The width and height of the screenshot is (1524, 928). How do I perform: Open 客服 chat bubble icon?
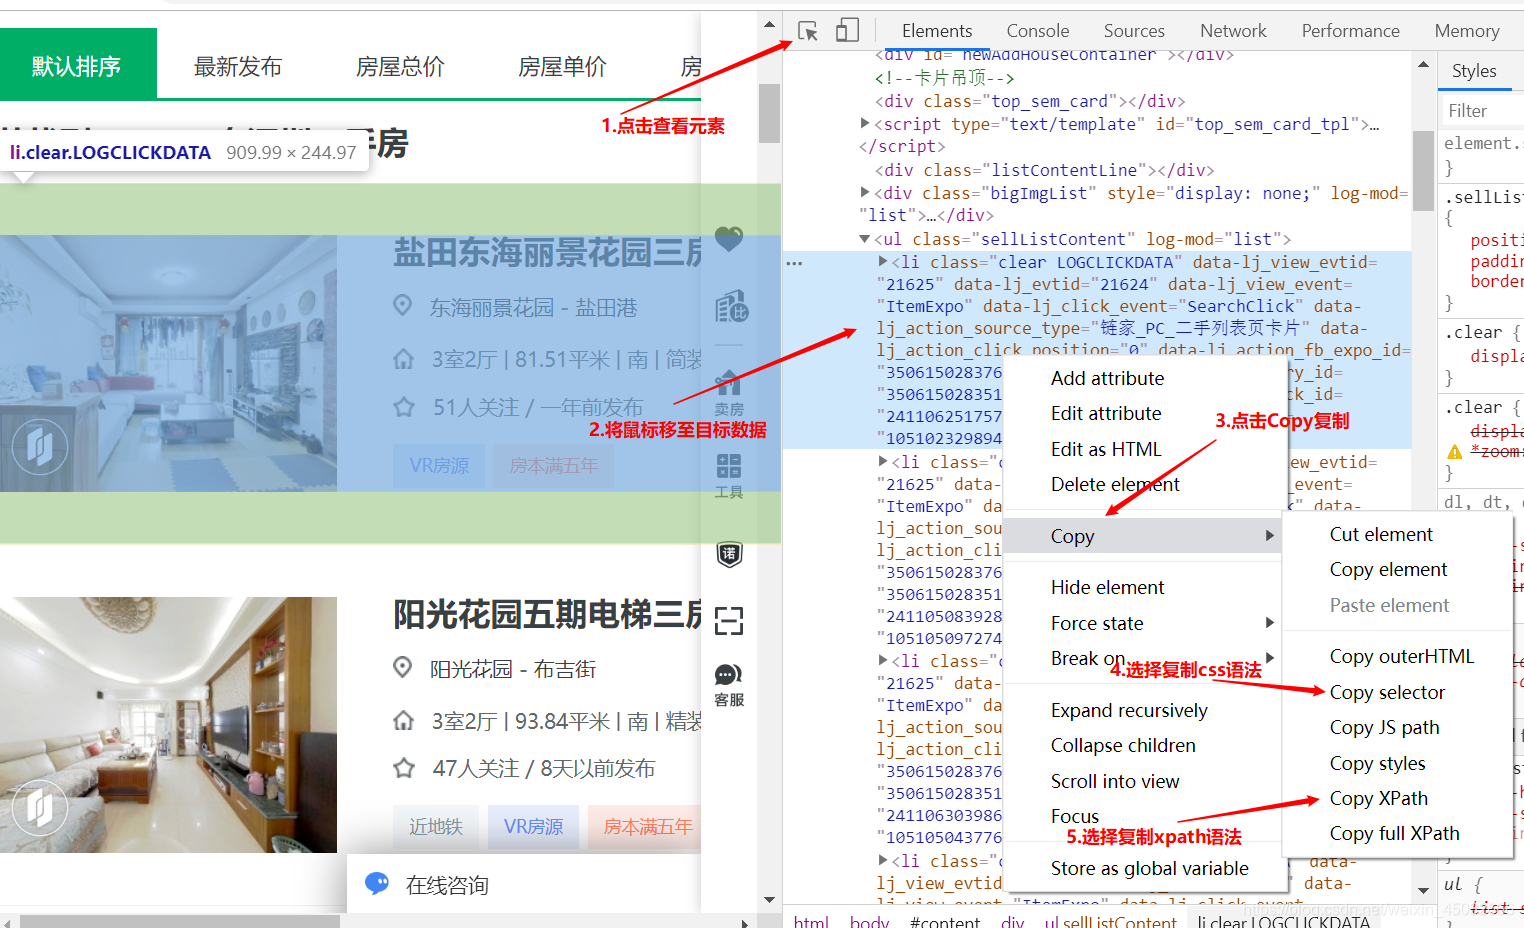tap(729, 685)
